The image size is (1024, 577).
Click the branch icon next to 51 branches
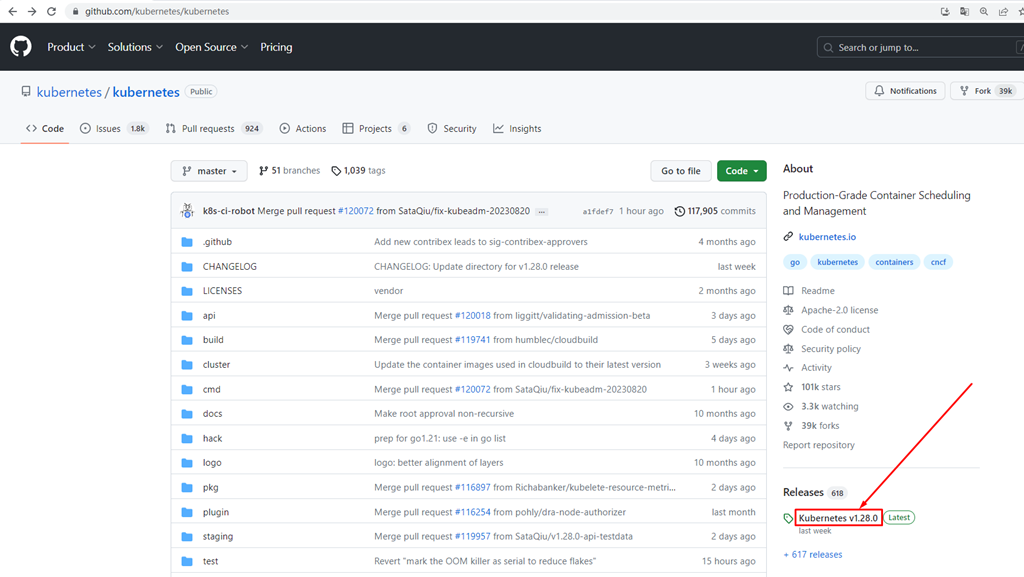pos(263,171)
